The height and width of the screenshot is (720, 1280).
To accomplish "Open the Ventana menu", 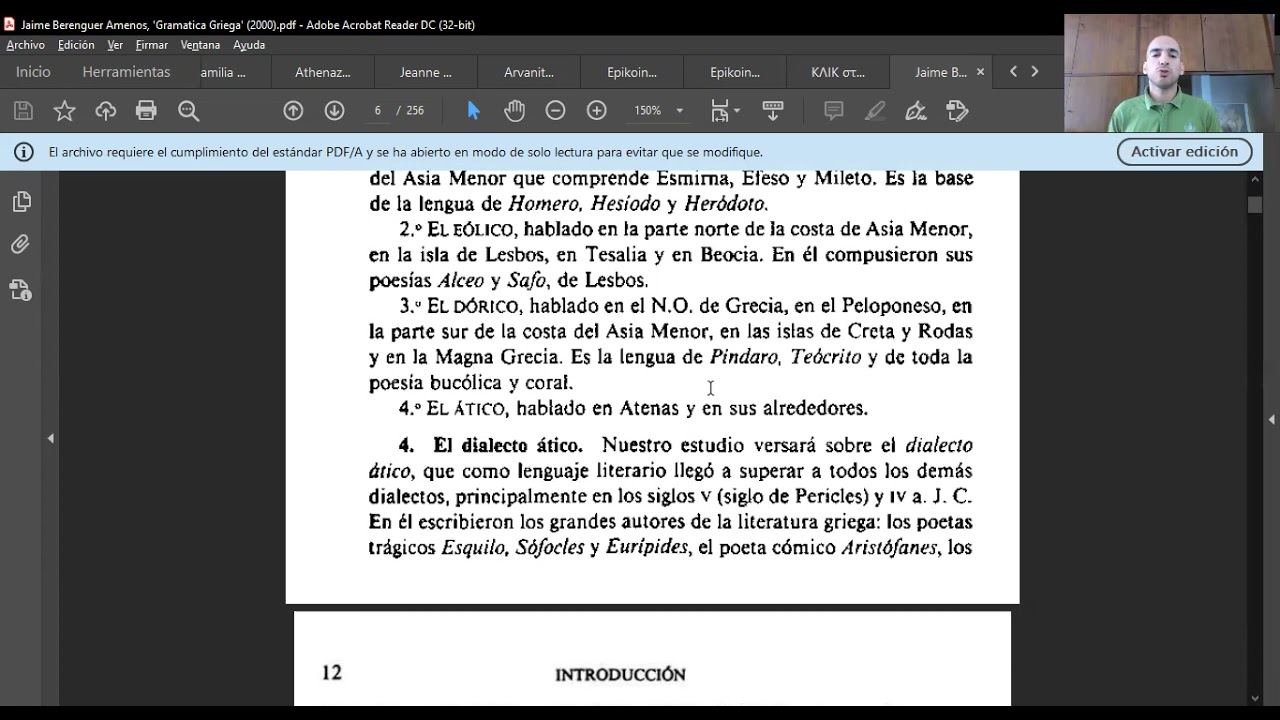I will tap(200, 45).
